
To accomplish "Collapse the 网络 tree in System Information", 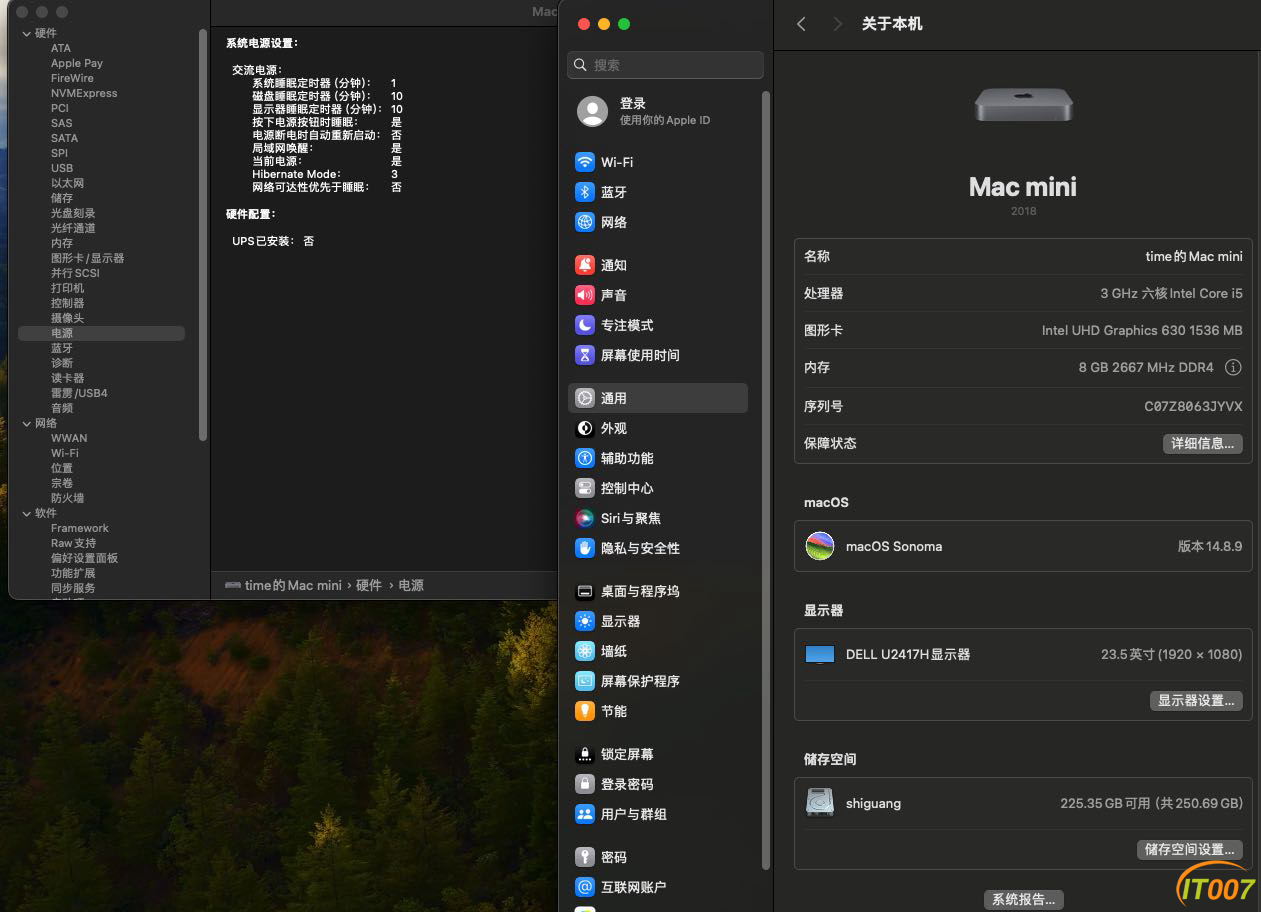I will click(x=26, y=423).
